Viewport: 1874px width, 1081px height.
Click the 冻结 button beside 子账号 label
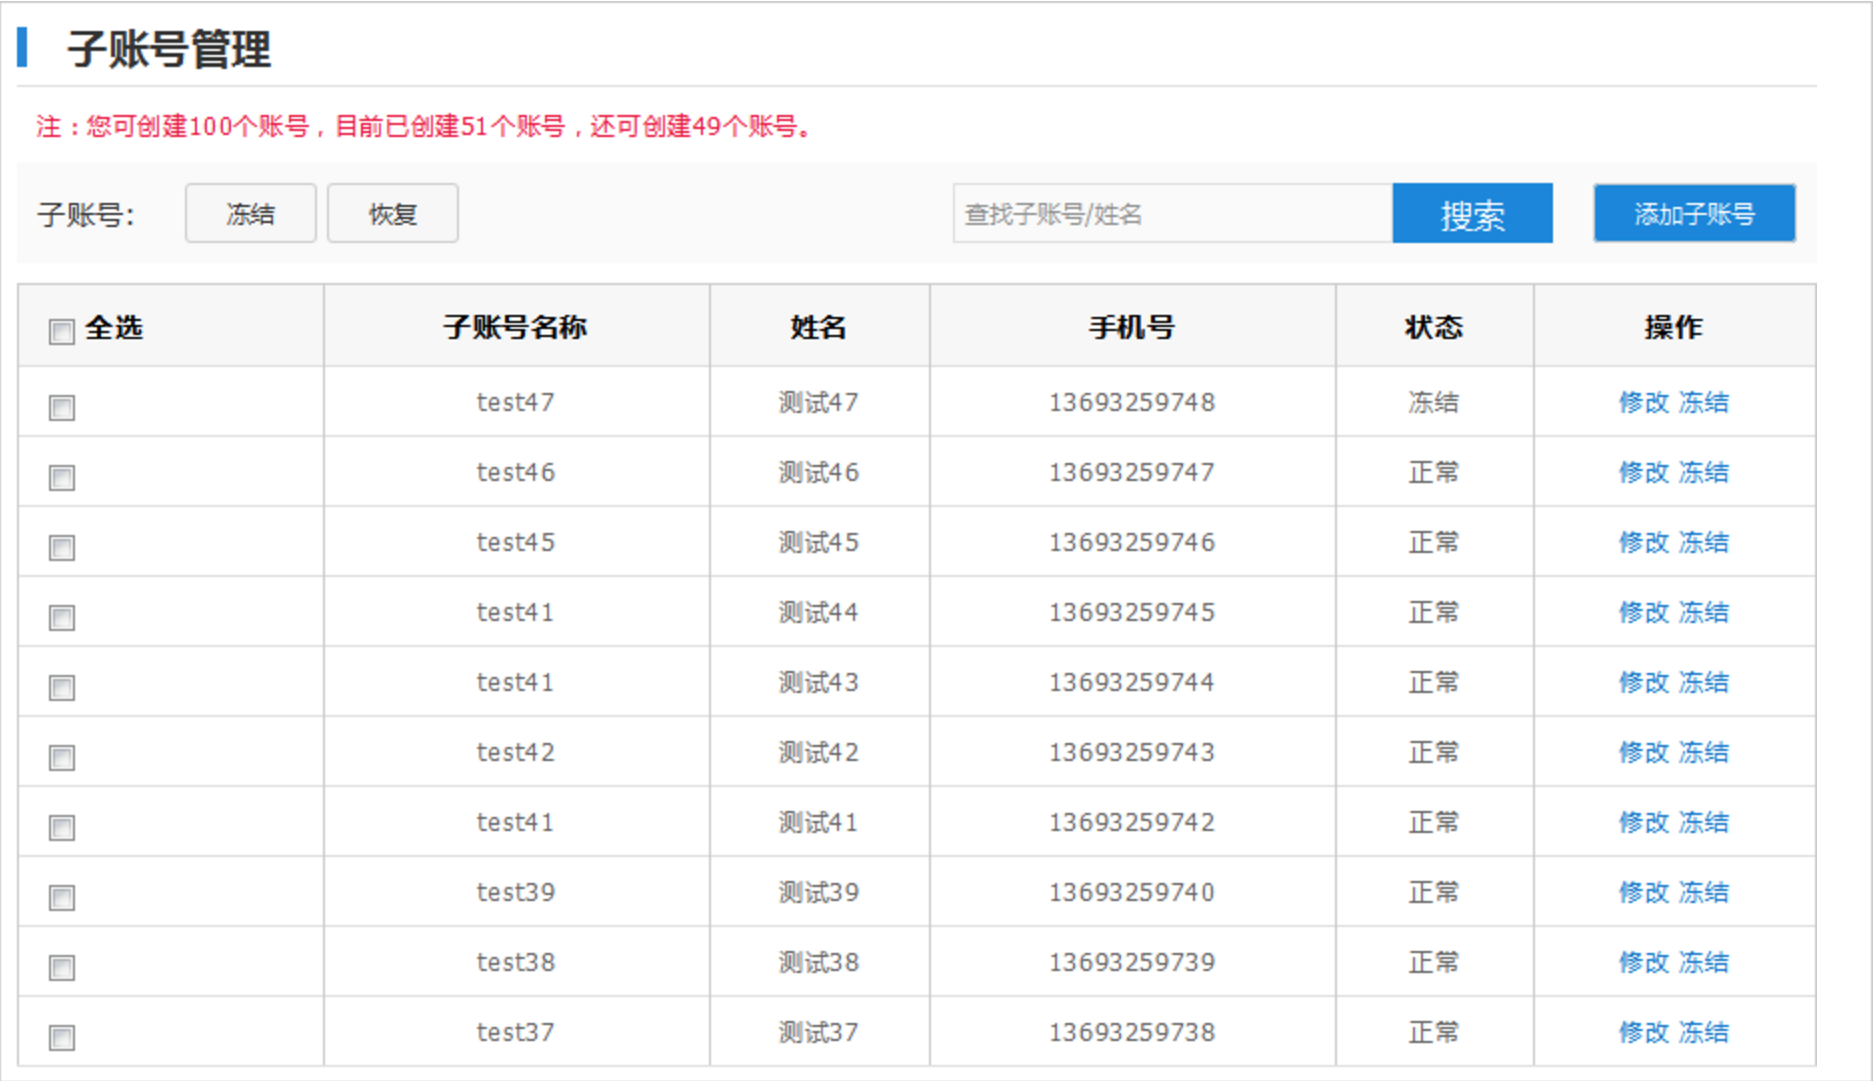pos(250,214)
